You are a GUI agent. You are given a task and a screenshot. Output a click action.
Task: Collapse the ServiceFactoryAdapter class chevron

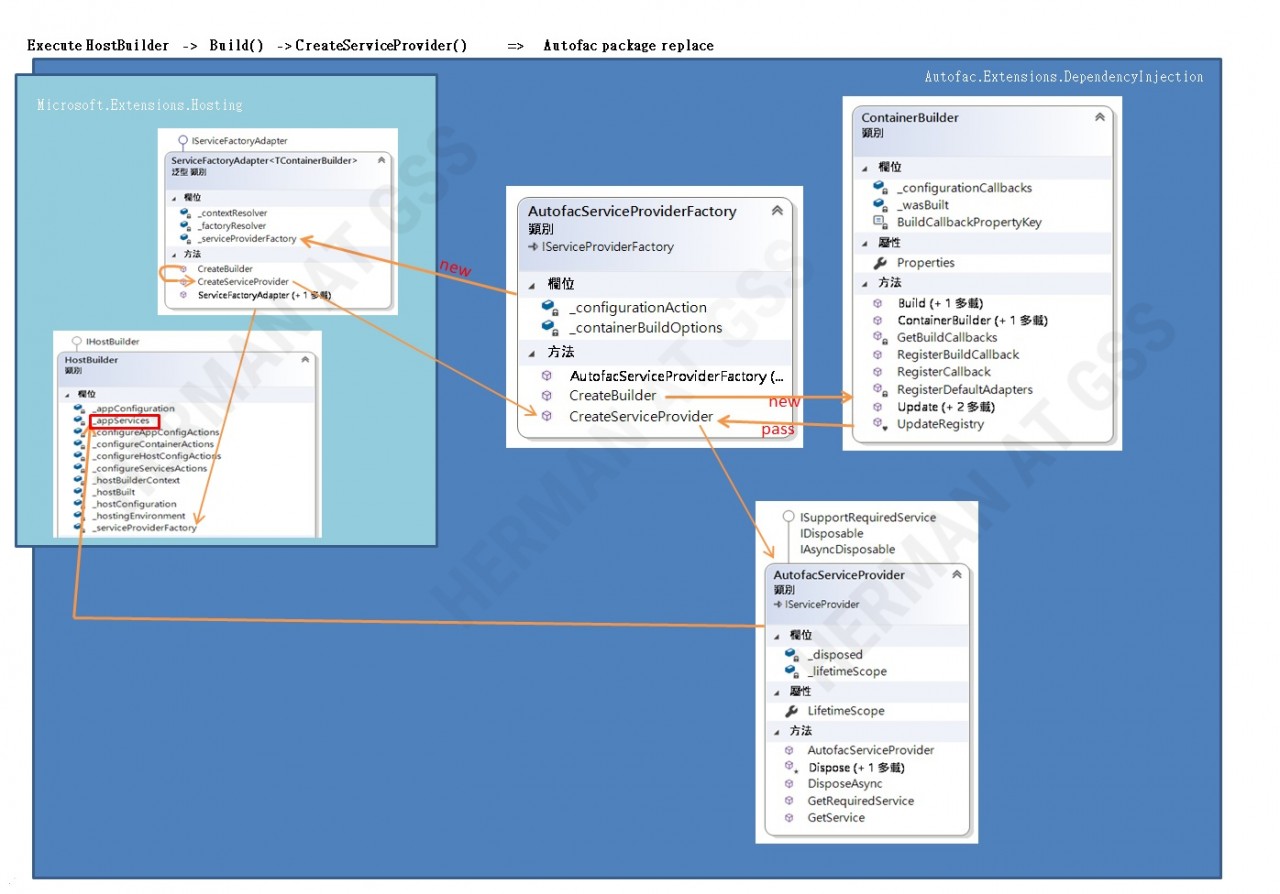pyautogui.click(x=381, y=160)
